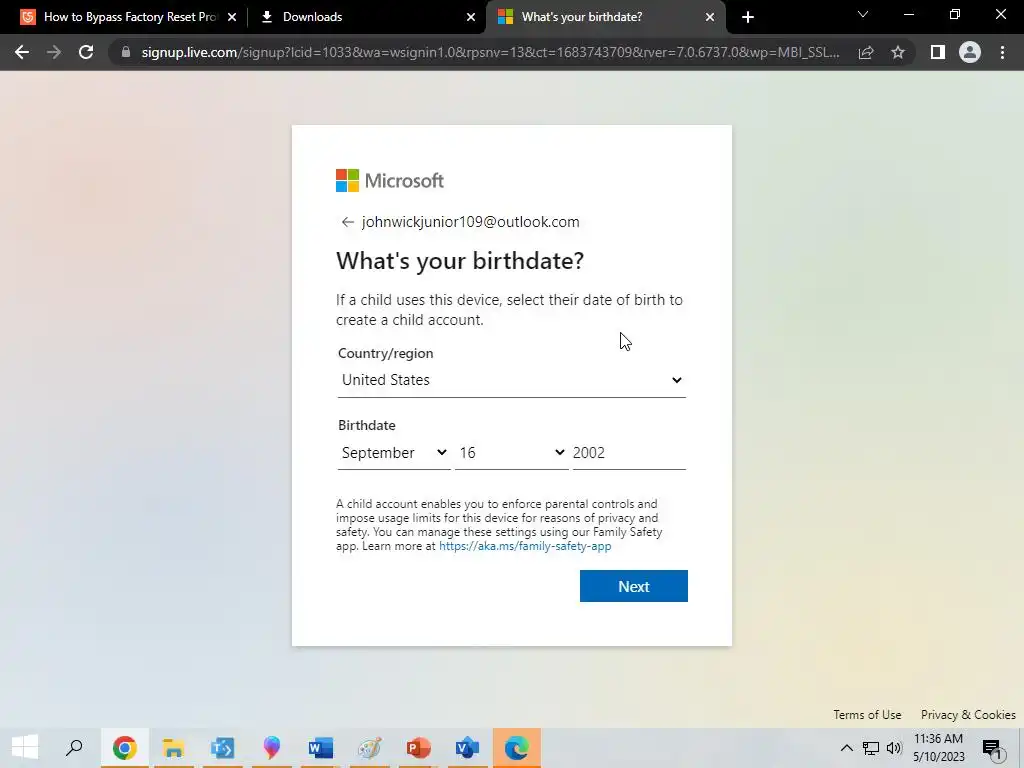Switch to Microsoft Edge on the taskbar
The width and height of the screenshot is (1024, 768).
pyautogui.click(x=517, y=748)
